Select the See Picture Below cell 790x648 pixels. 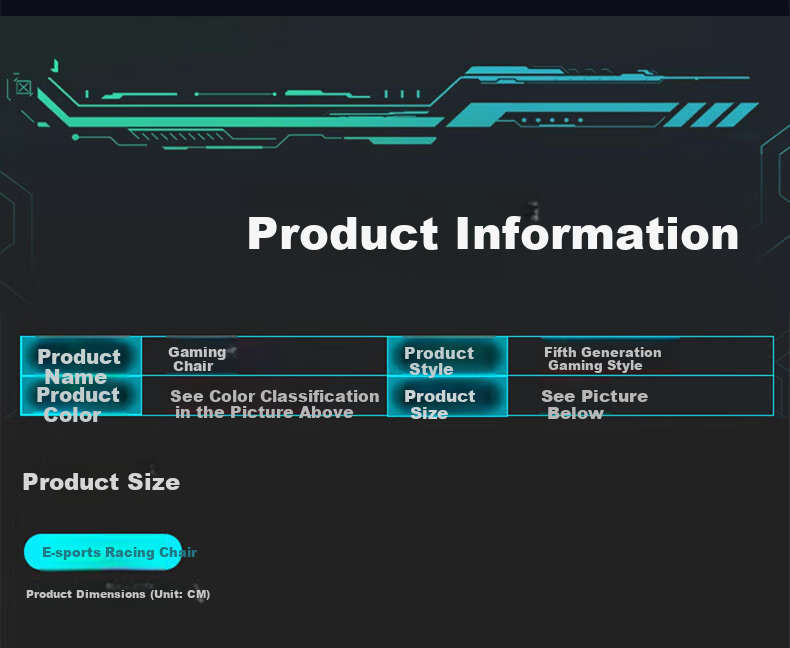(640, 396)
